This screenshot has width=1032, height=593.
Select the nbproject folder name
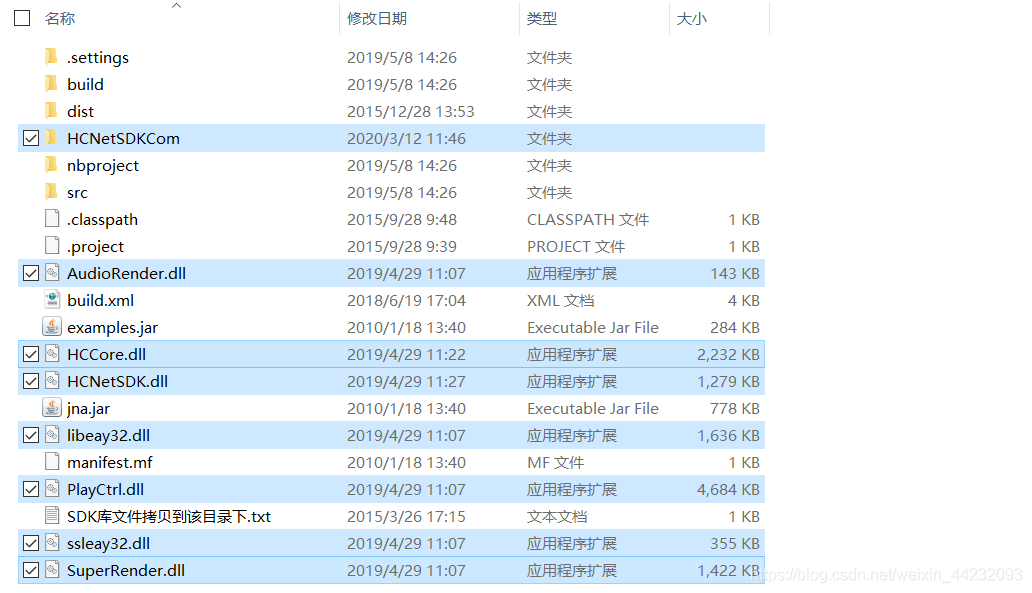point(103,165)
